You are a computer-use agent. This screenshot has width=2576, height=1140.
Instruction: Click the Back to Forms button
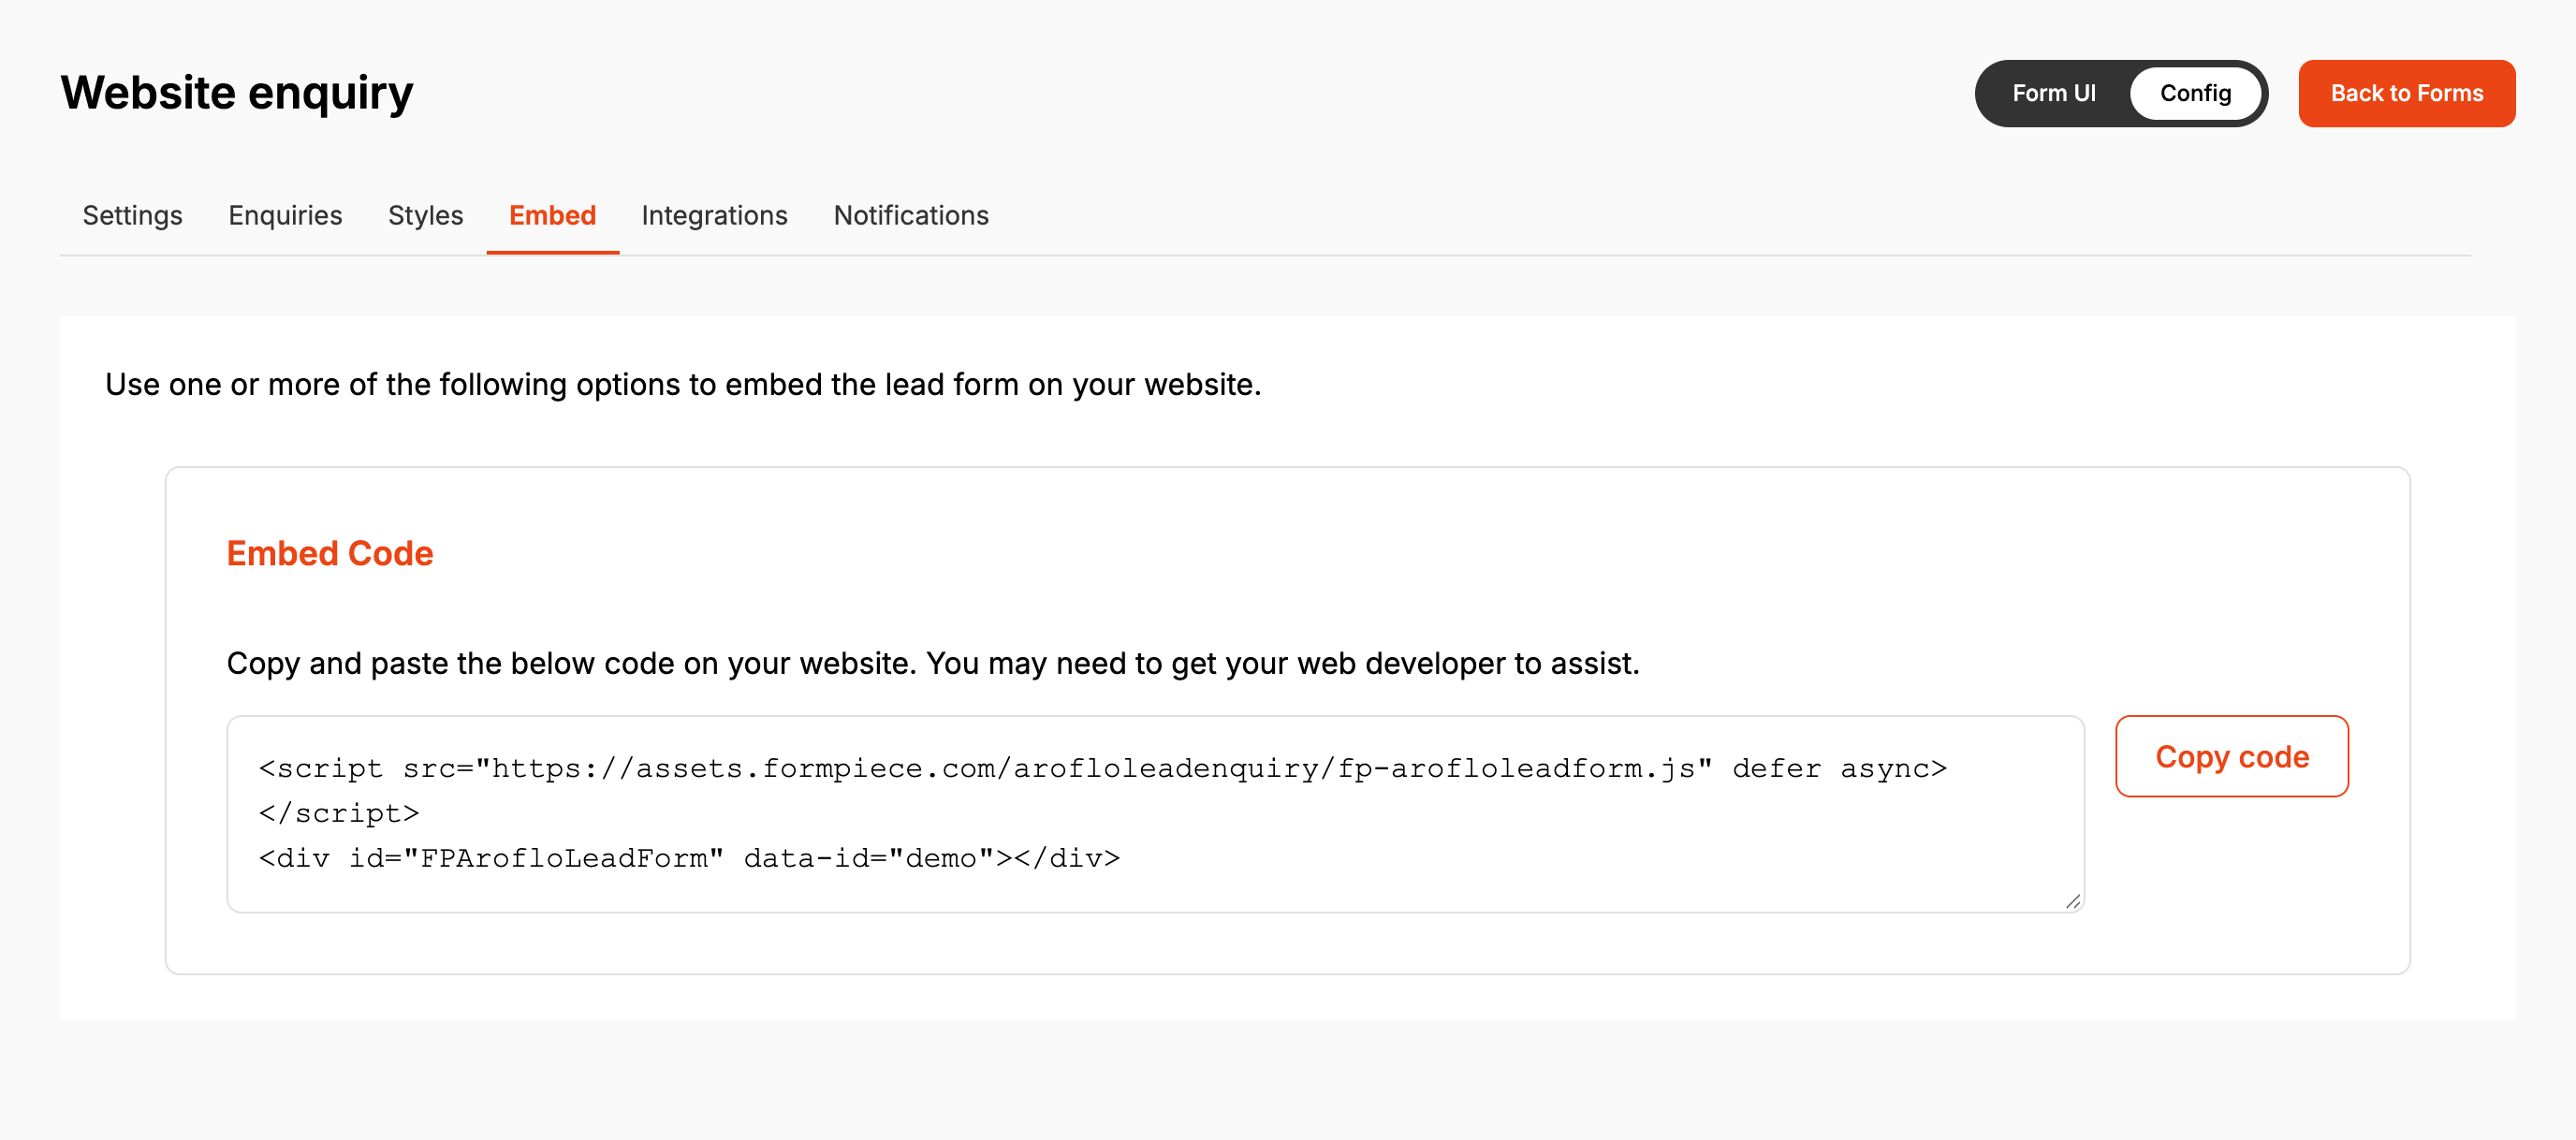pos(2406,93)
